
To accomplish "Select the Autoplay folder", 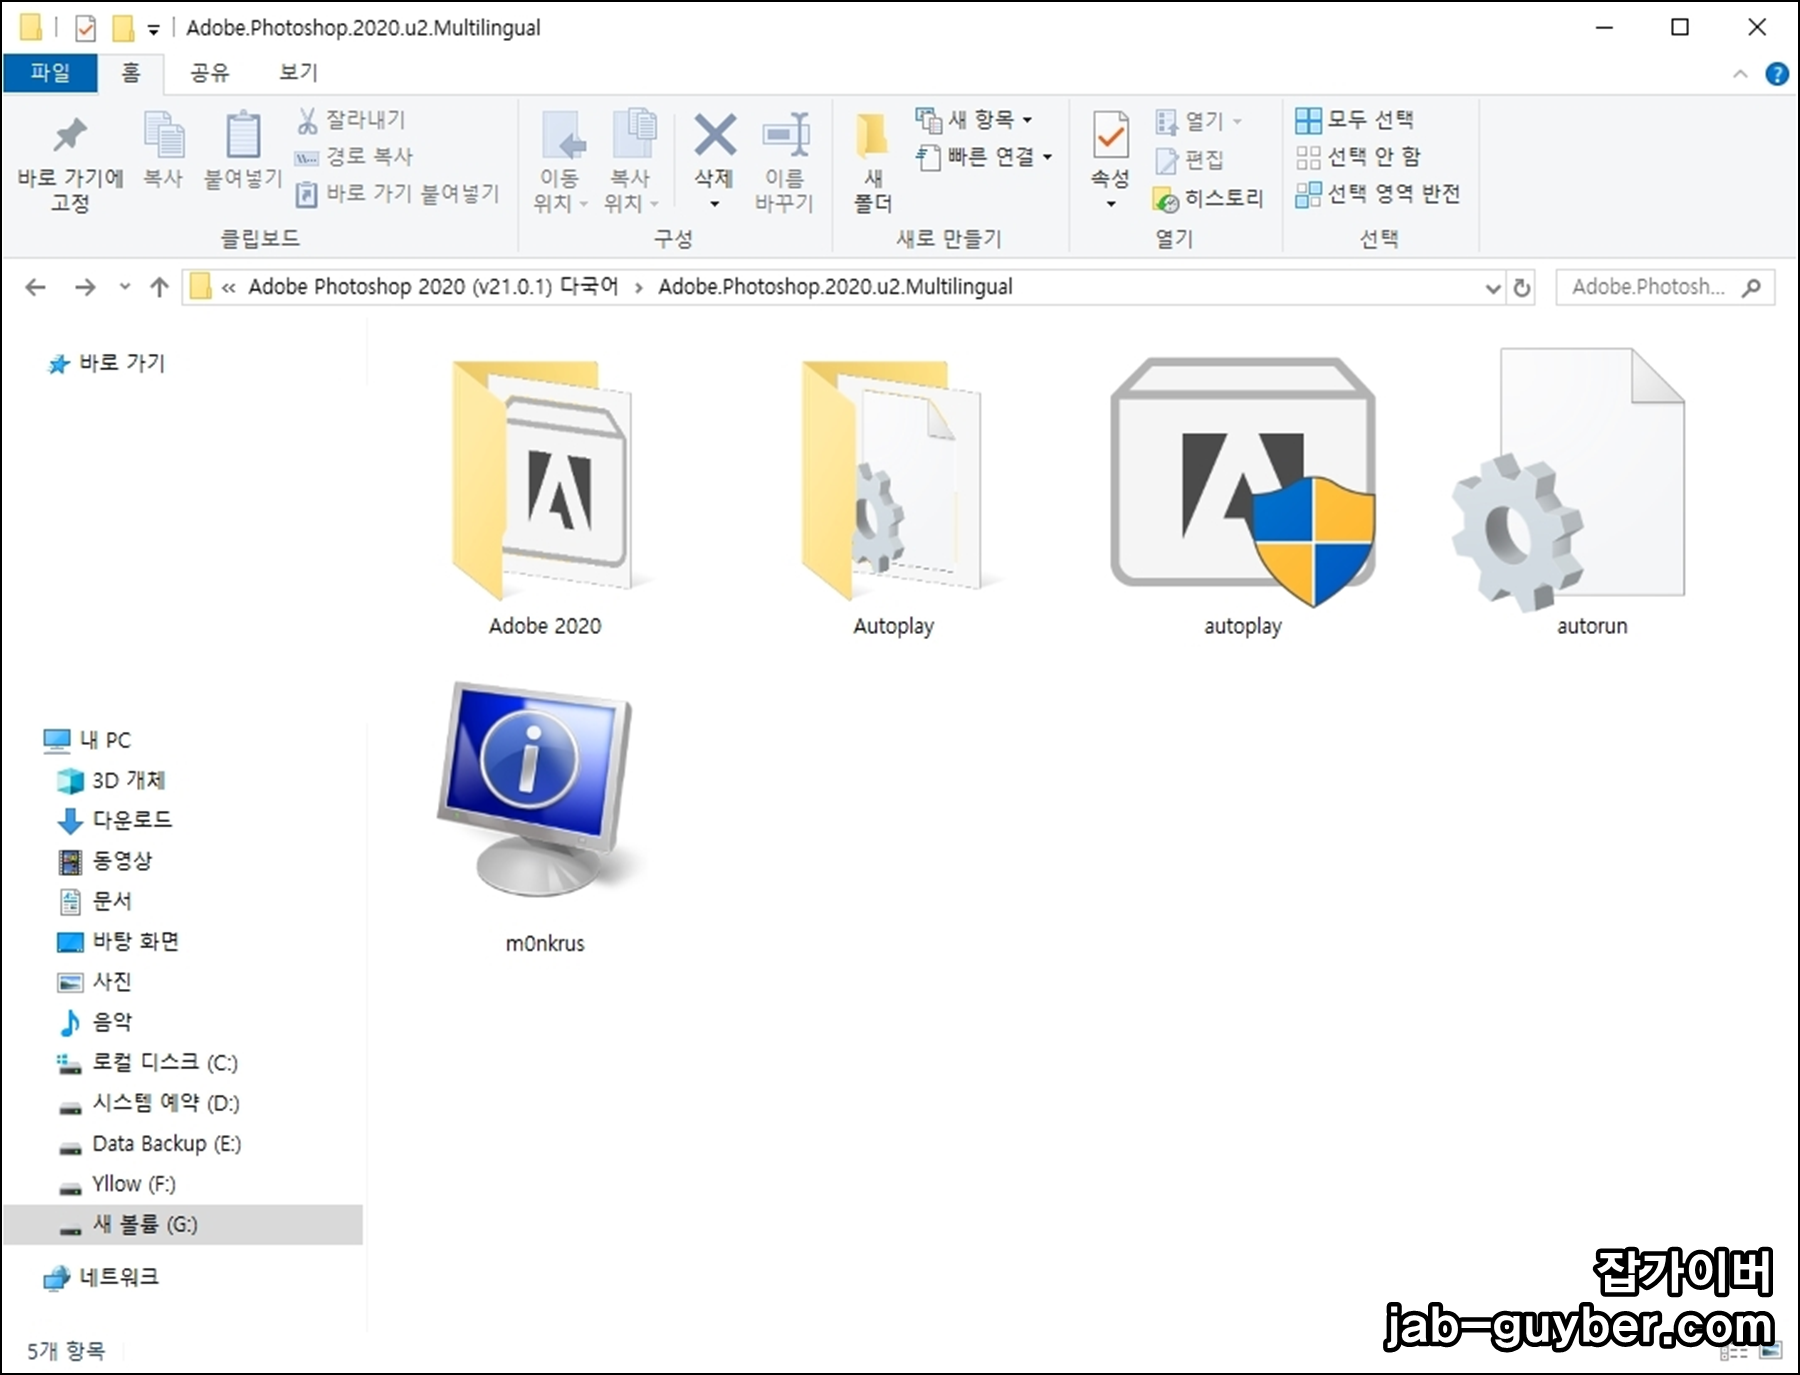I will pyautogui.click(x=894, y=498).
